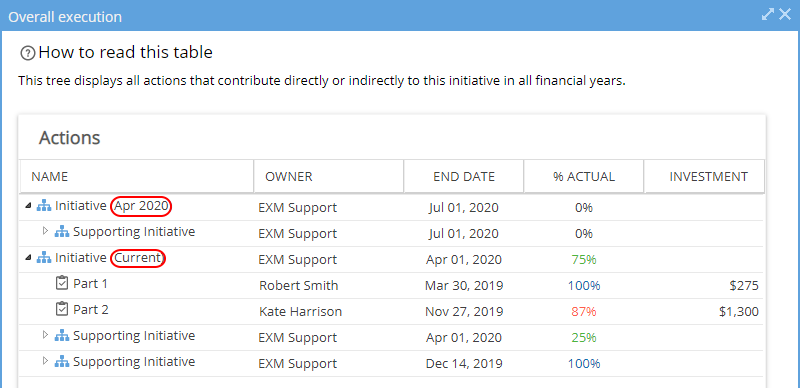Viewport: 800px width, 388px height.
Task: Select the Supporting Initiative name with 25% actual
Action: 134,336
